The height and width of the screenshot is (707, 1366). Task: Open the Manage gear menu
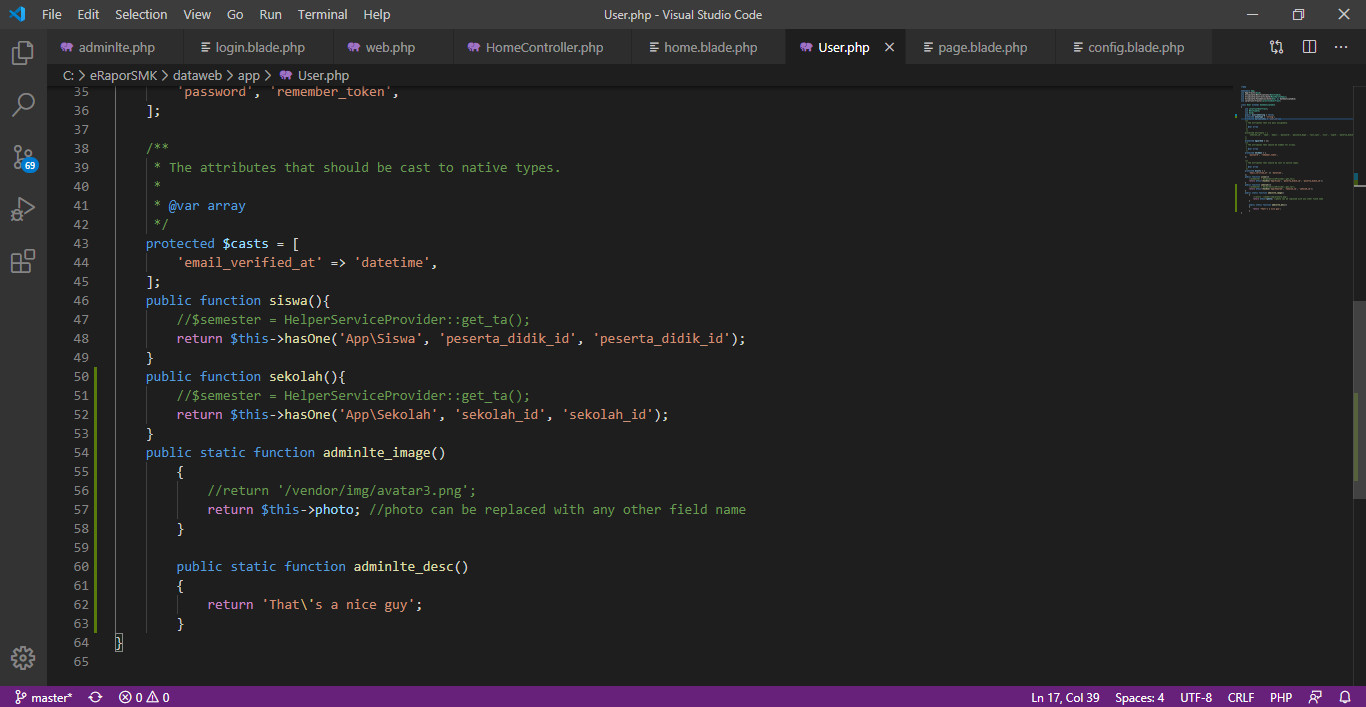pos(23,658)
